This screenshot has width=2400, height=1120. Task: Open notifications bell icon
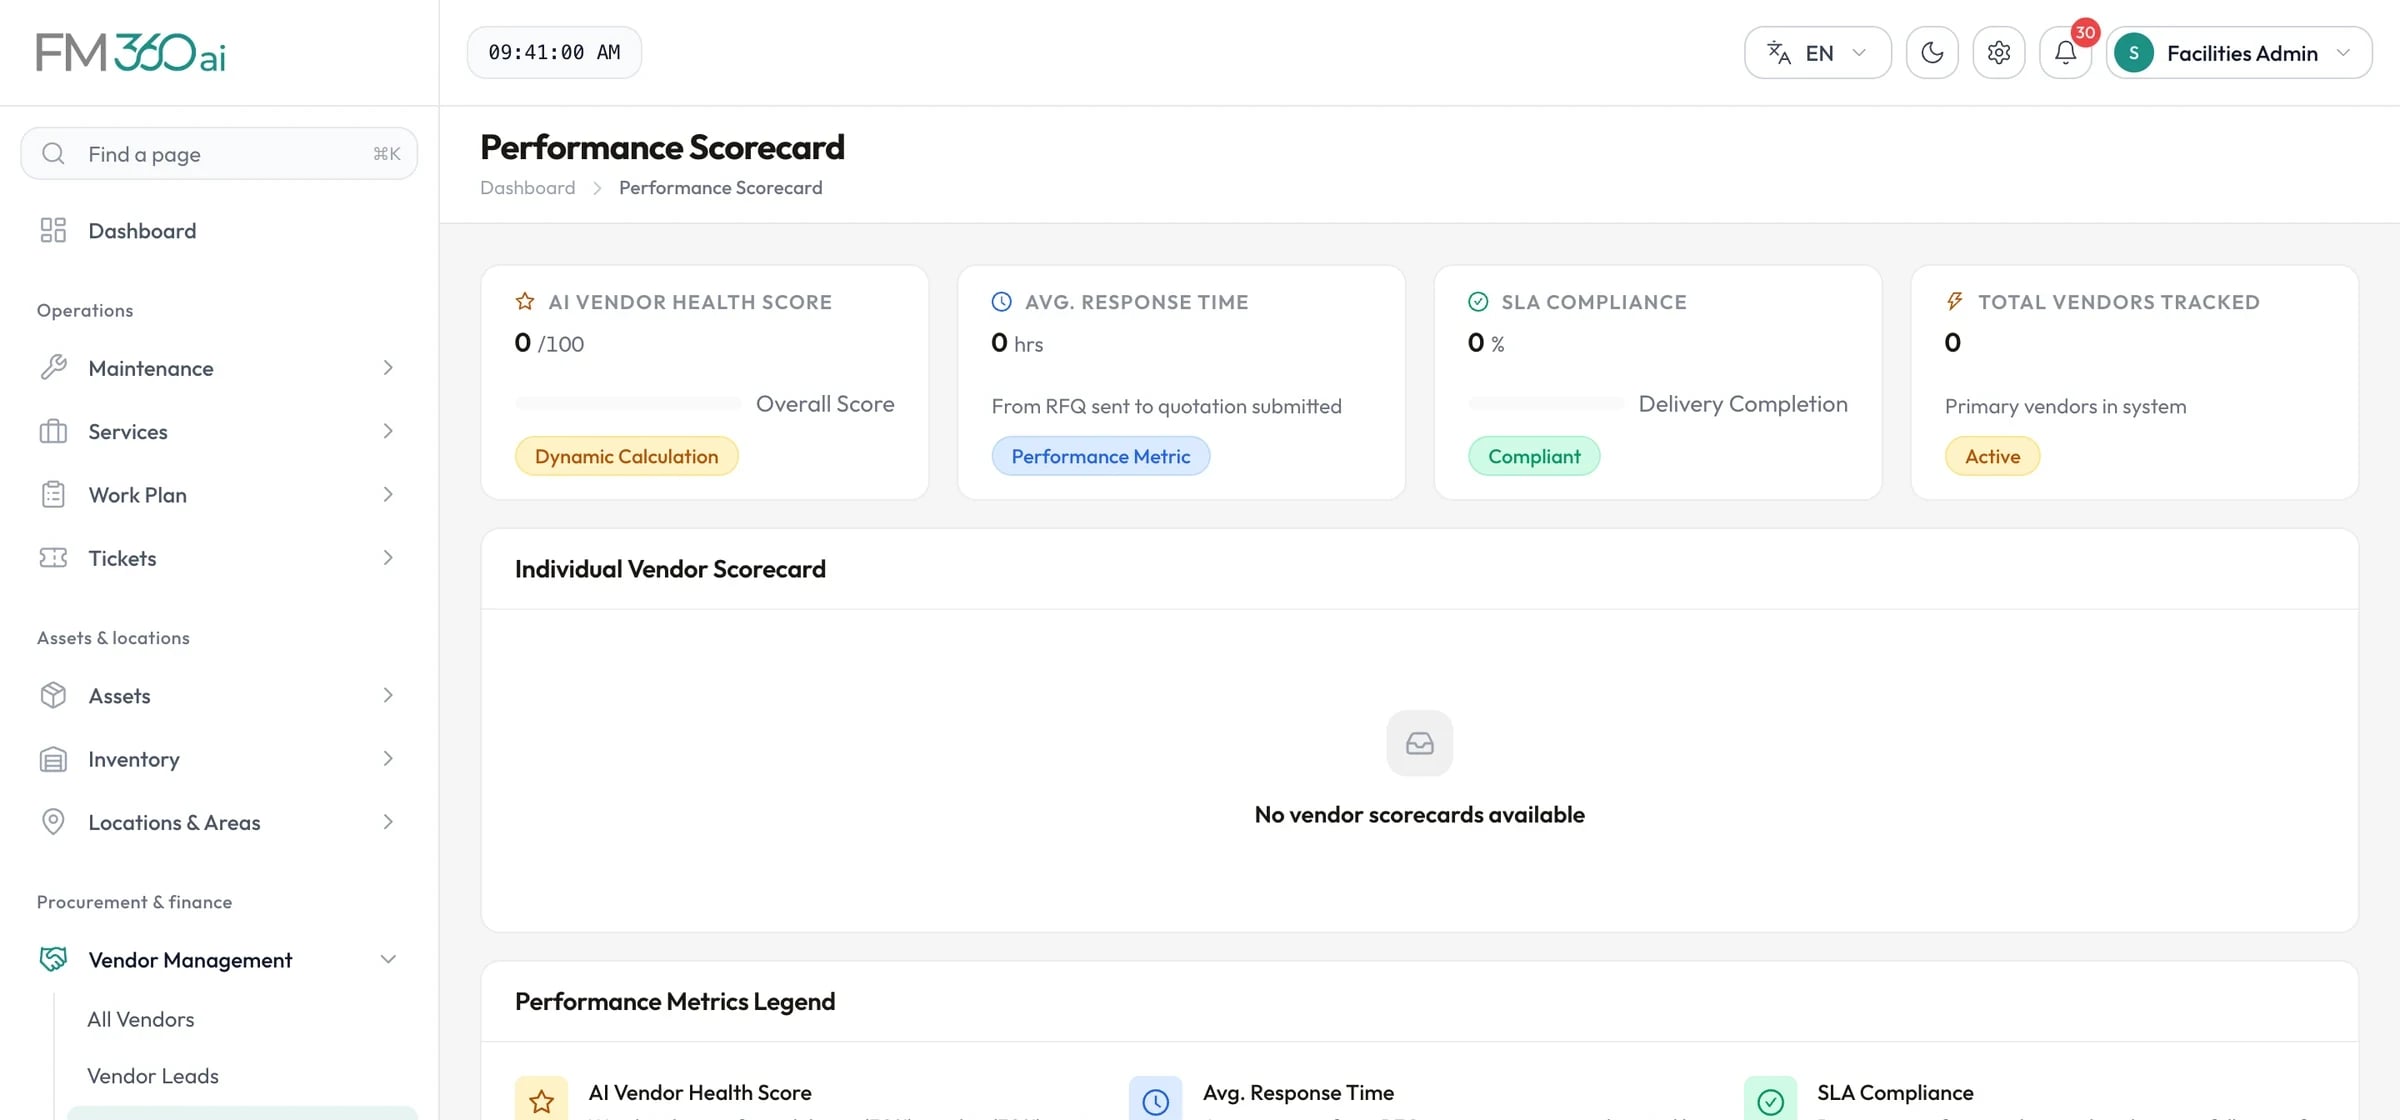click(x=2065, y=52)
